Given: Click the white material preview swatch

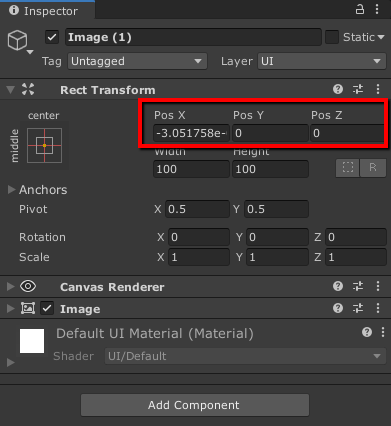Looking at the screenshot, I should [32, 341].
